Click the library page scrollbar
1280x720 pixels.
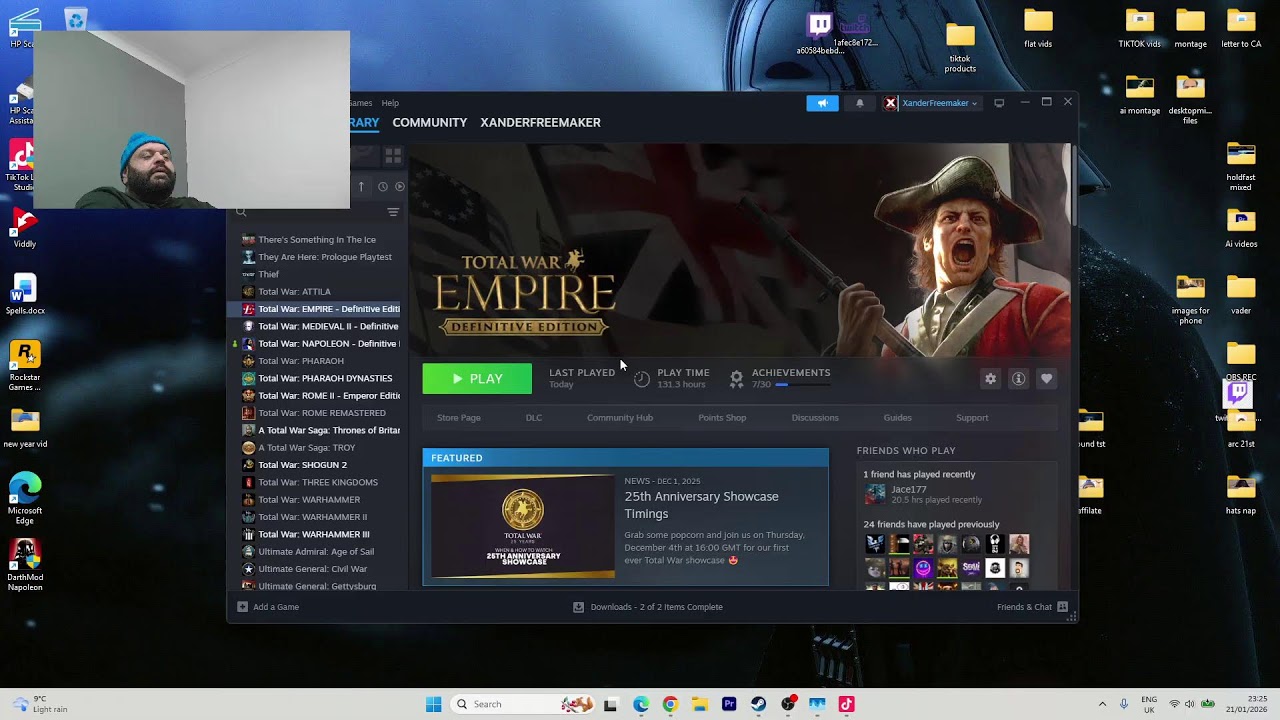pyautogui.click(x=1072, y=185)
